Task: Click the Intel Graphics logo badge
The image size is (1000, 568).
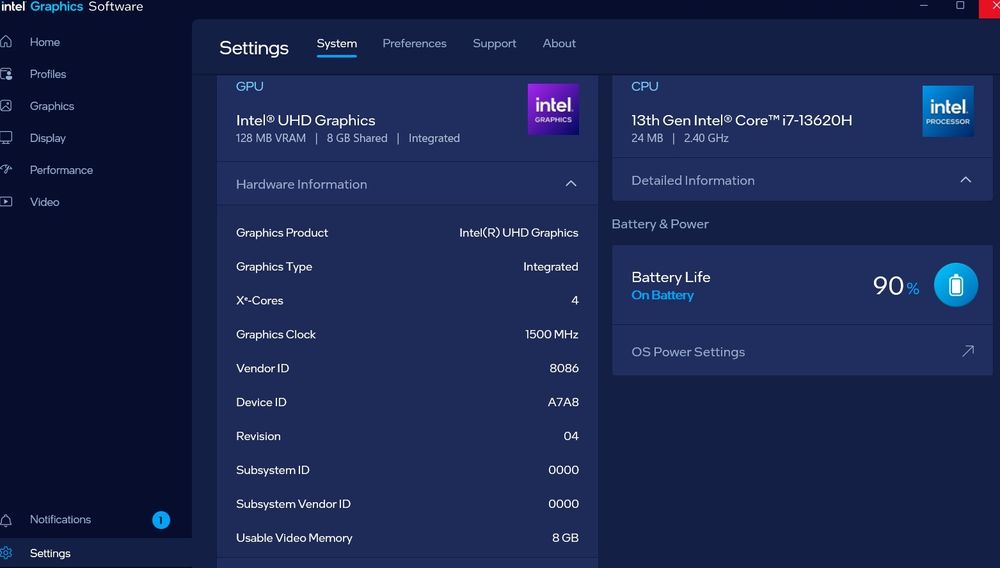Action: [553, 110]
